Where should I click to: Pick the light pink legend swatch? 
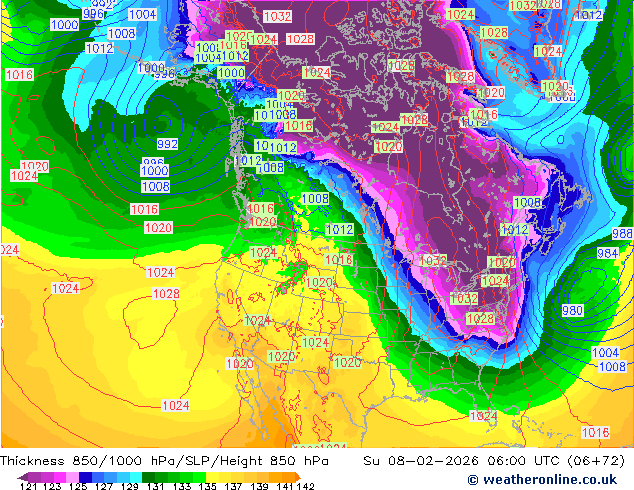click(x=72, y=477)
